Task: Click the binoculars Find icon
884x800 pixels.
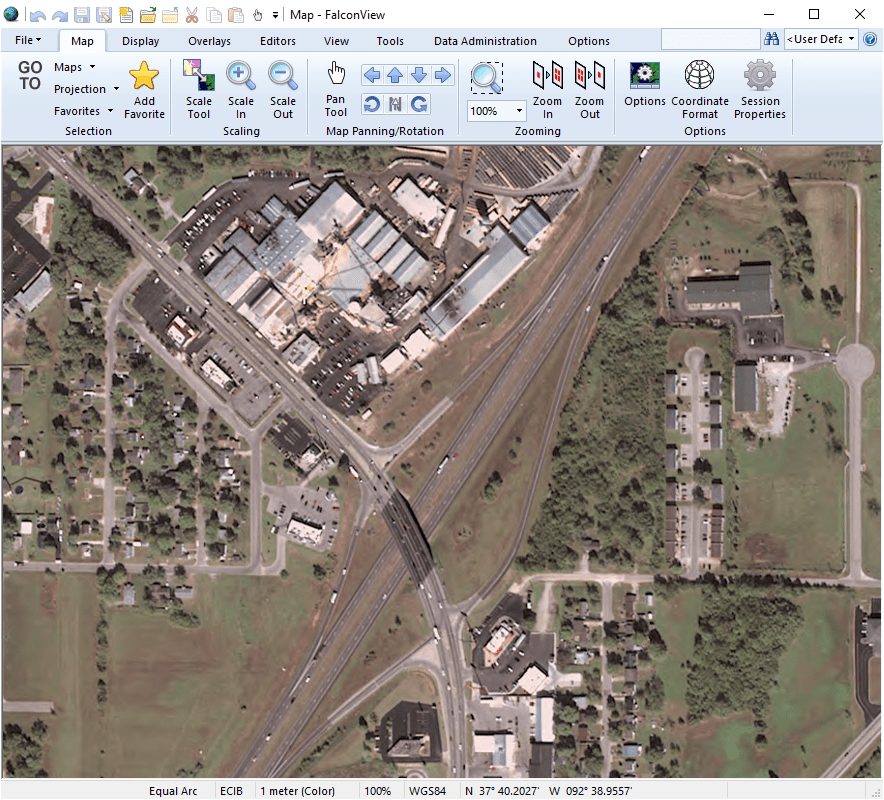Action: click(x=771, y=39)
